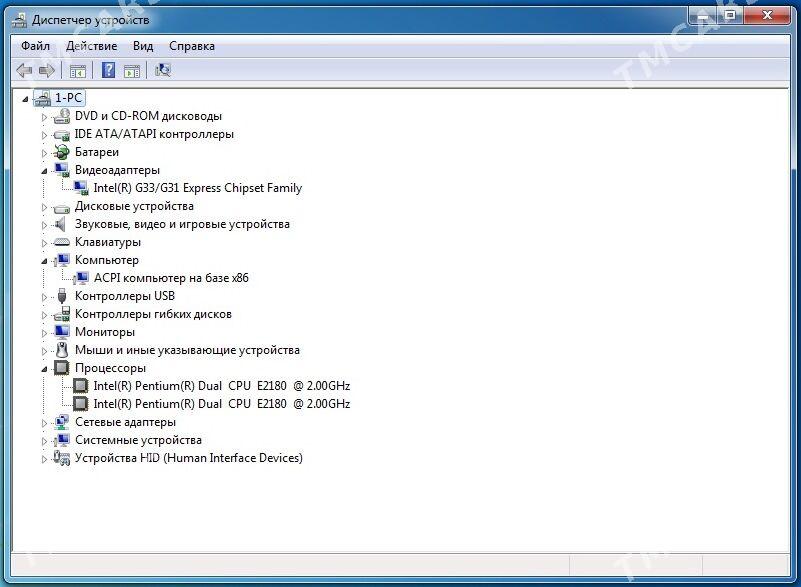801x587 pixels.
Task: Expand the Клавиатуры node
Action: [44, 243]
